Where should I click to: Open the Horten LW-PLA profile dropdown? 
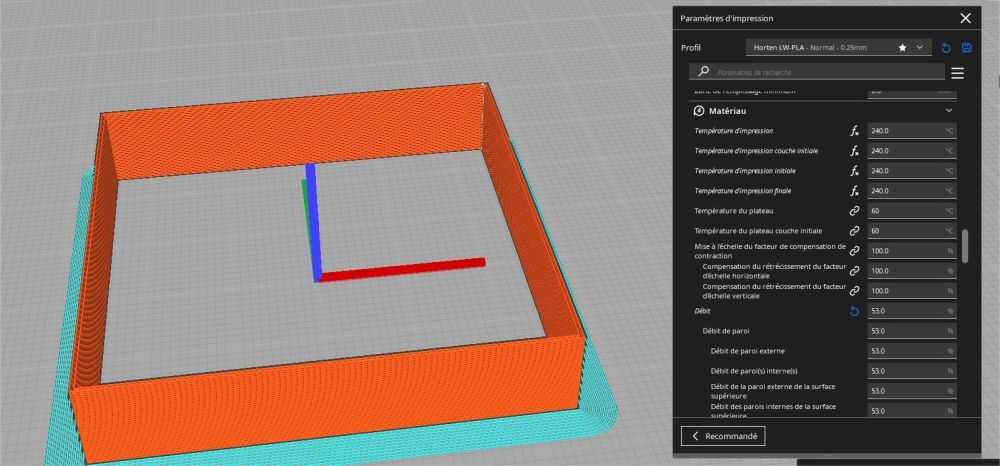(x=839, y=48)
